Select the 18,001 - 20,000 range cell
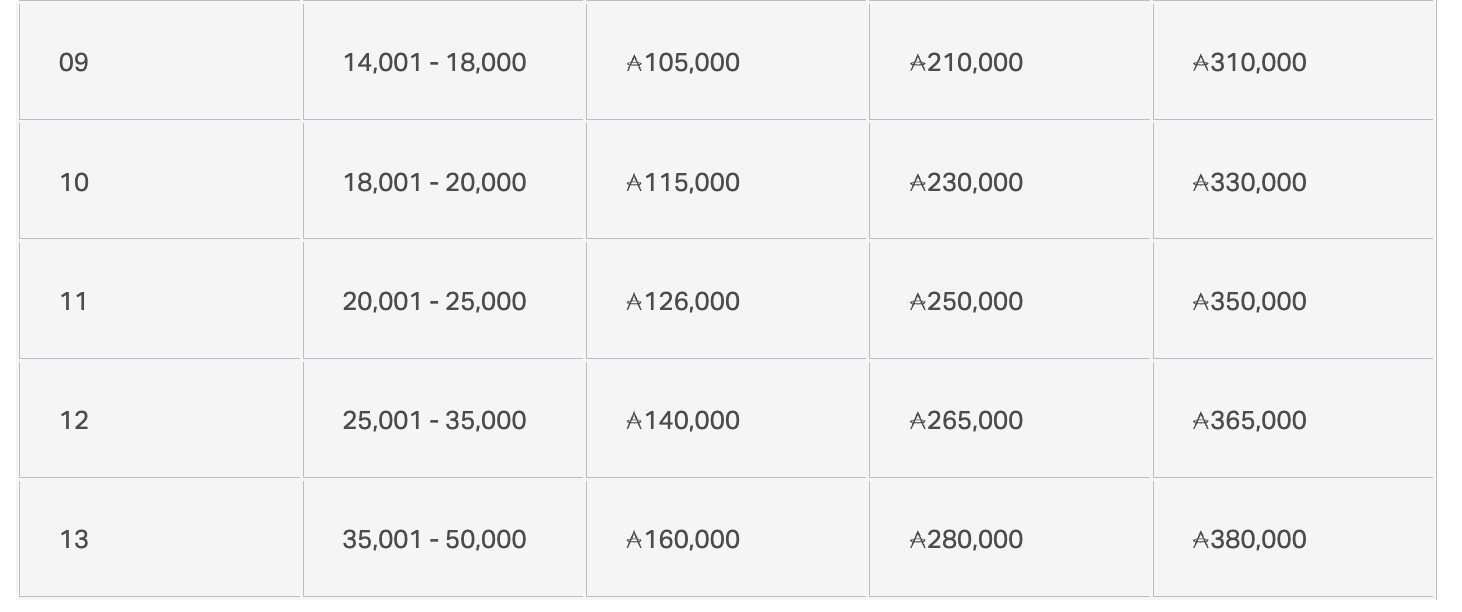1462x612 pixels. tap(434, 182)
